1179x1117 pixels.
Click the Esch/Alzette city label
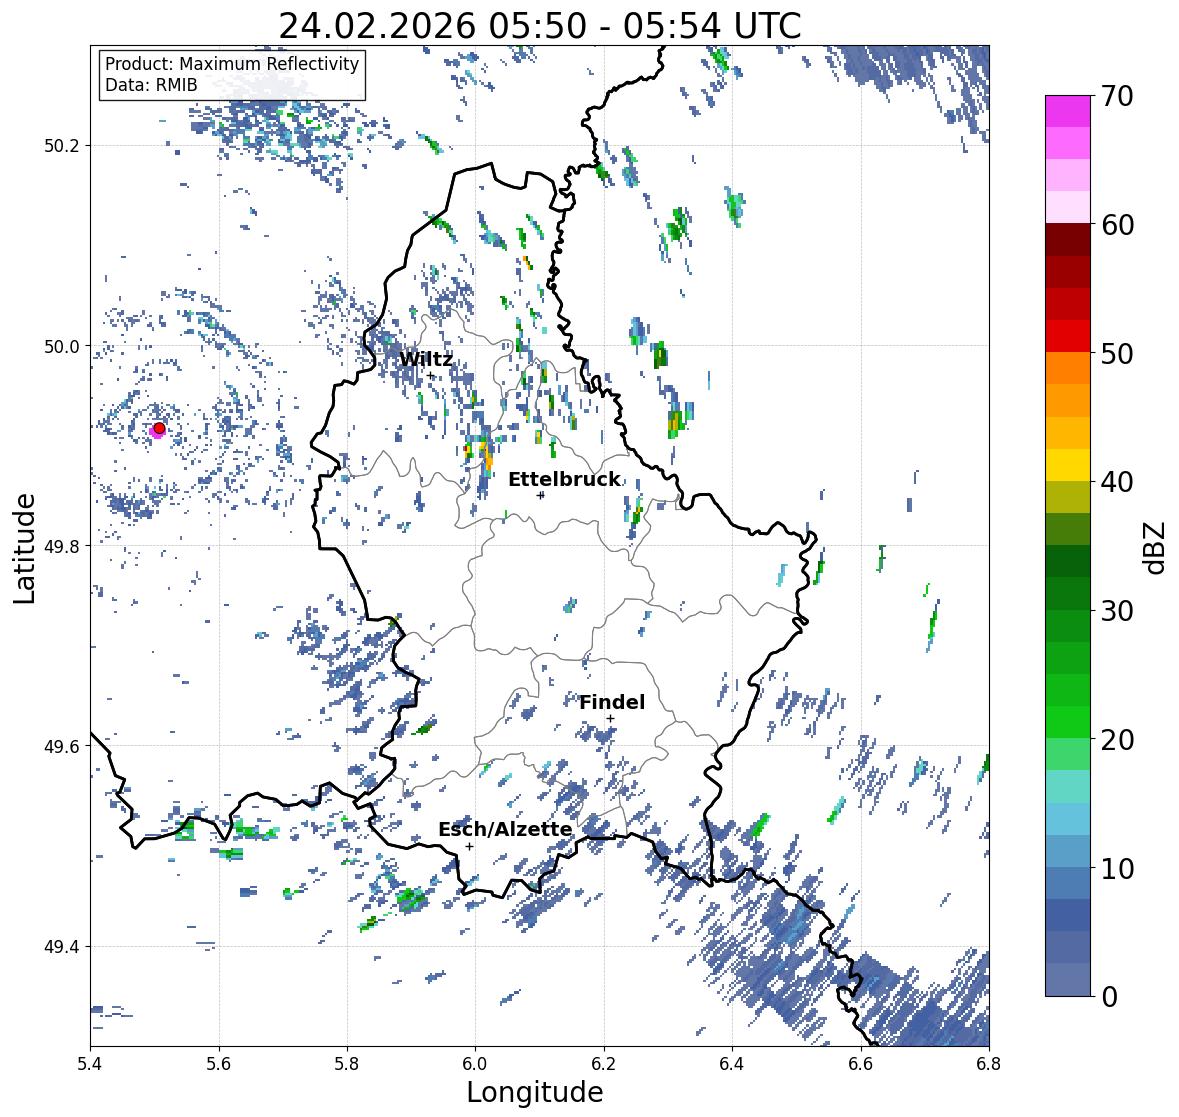click(505, 829)
